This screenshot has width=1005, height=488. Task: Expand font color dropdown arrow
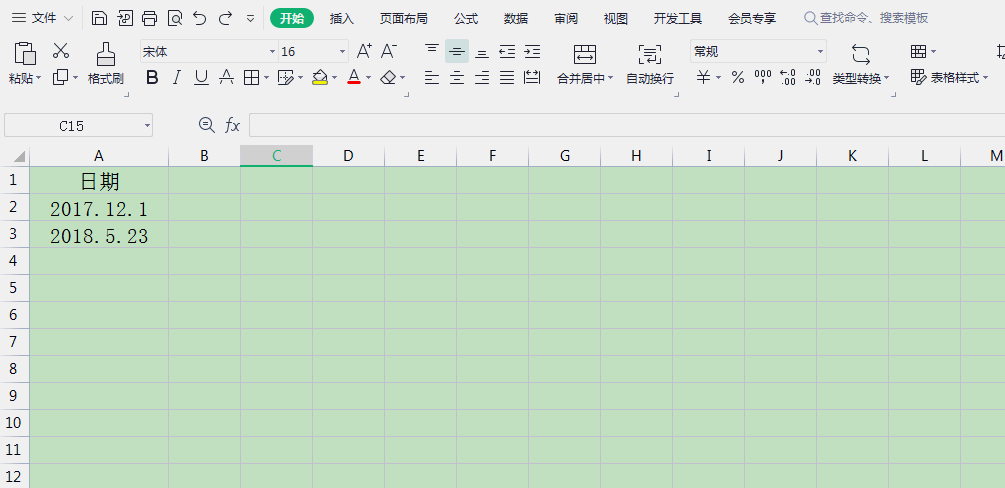368,78
